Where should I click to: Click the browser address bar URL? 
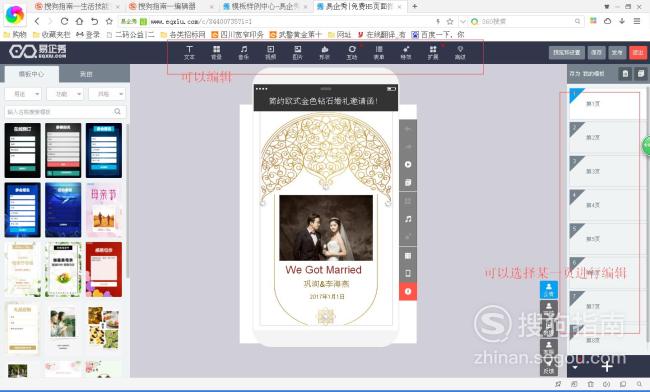(201, 21)
